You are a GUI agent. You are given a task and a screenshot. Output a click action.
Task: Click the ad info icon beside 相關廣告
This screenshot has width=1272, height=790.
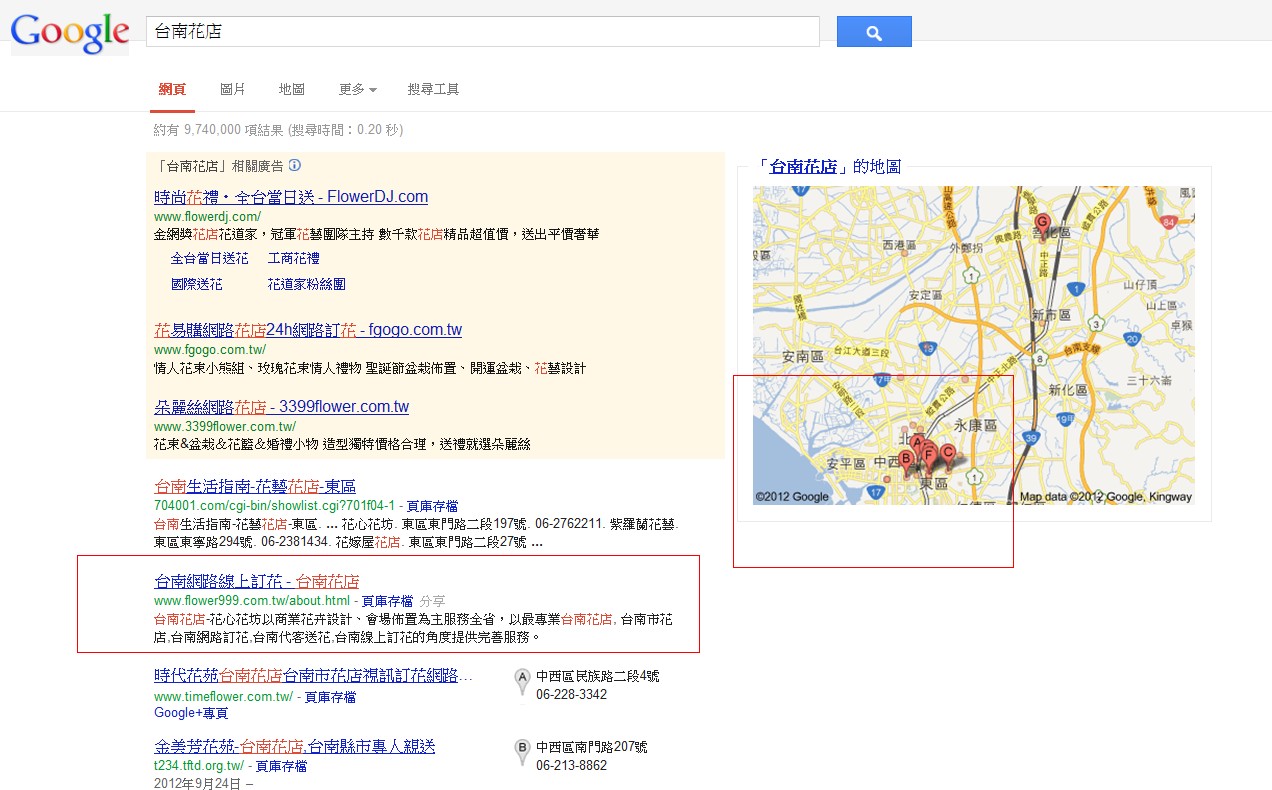tap(295, 166)
